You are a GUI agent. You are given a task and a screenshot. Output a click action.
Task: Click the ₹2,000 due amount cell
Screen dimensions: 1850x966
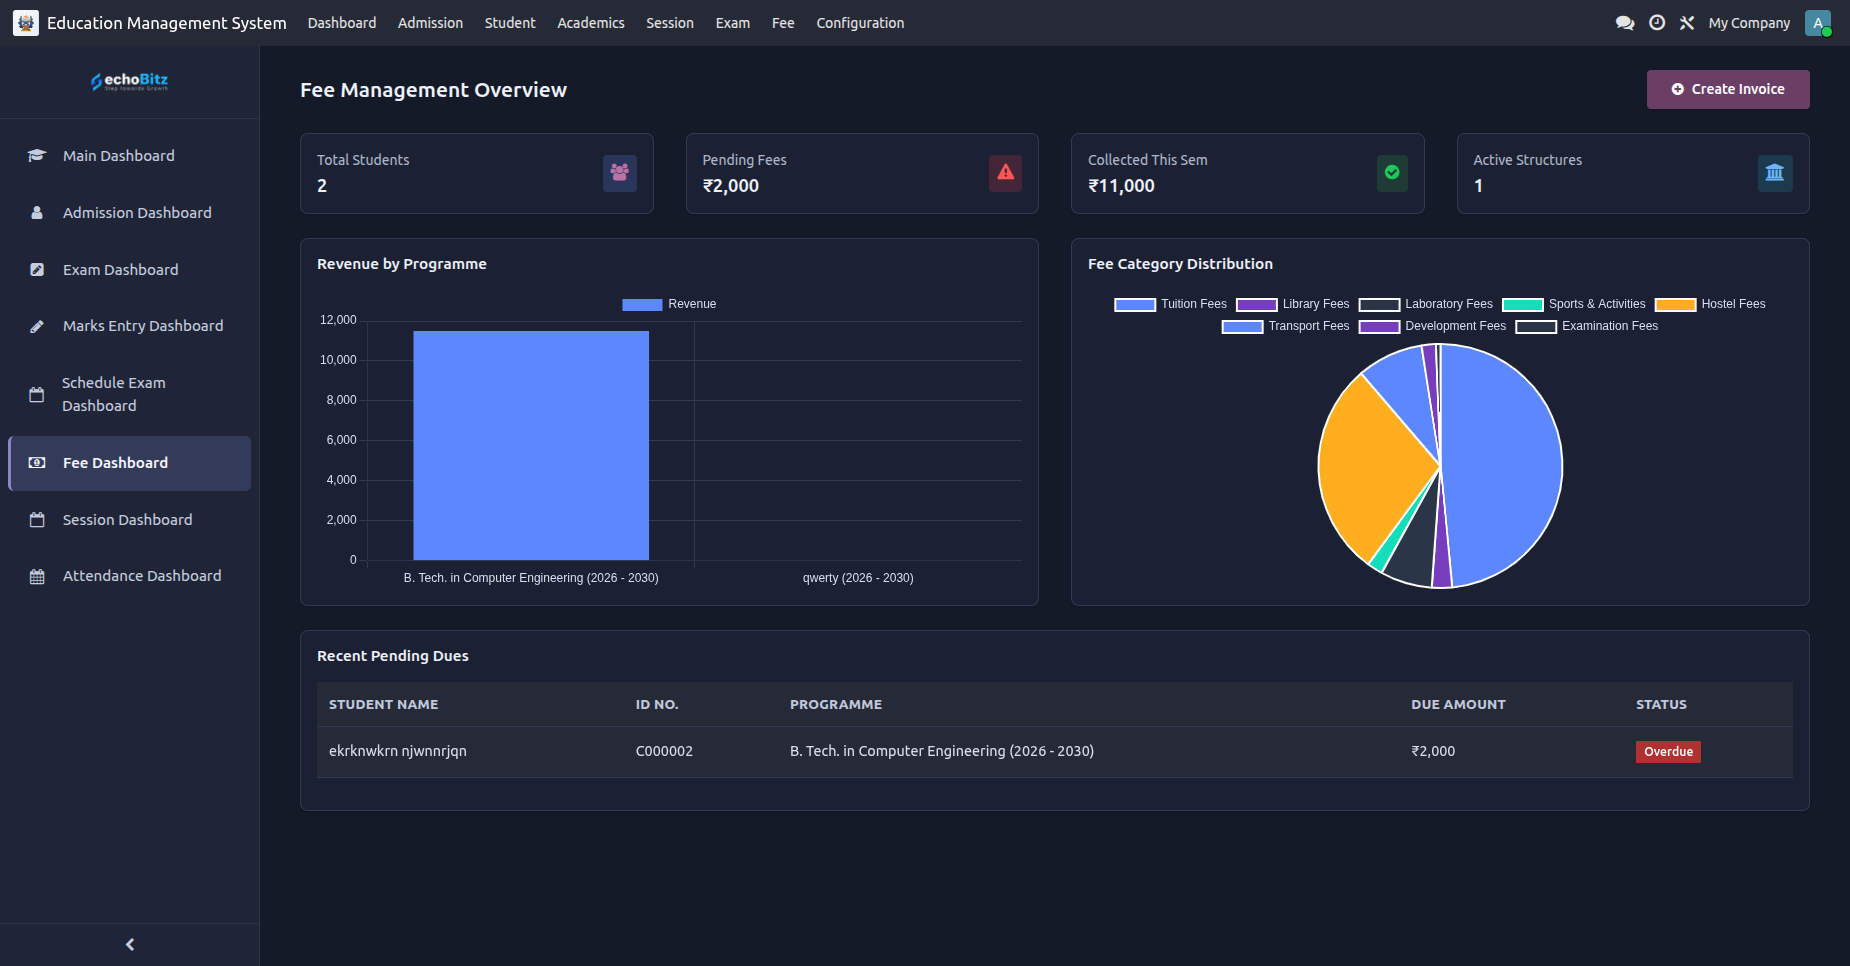pos(1433,751)
